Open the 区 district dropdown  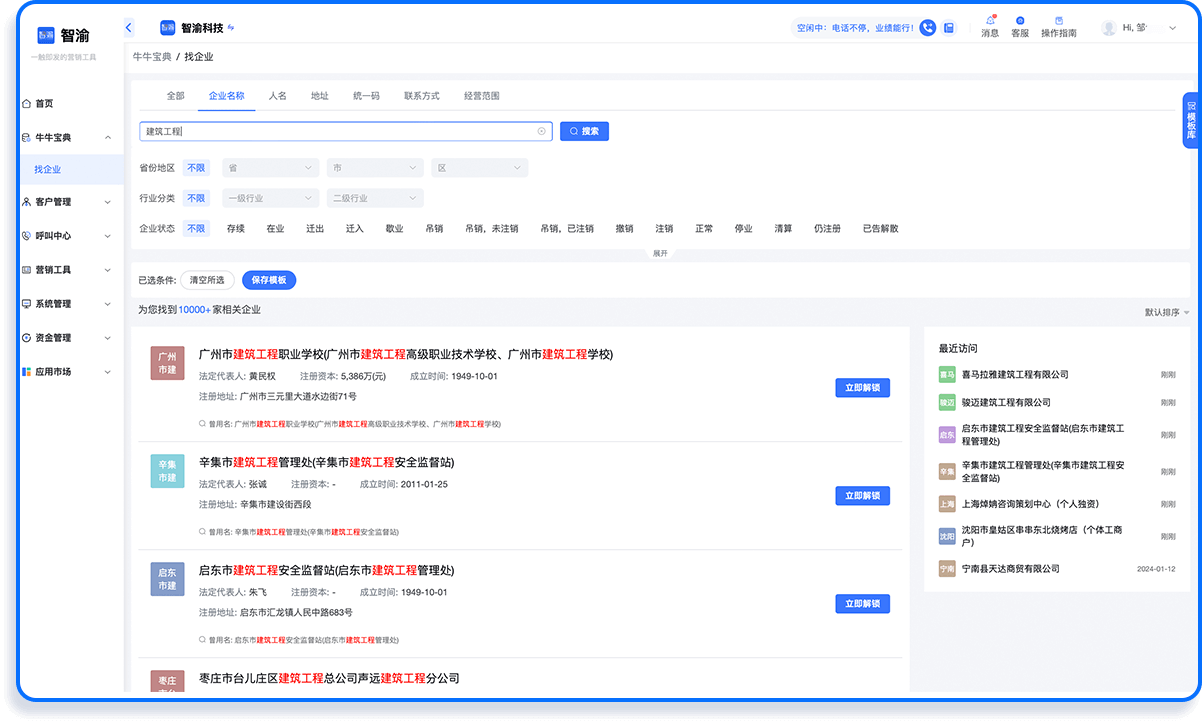[x=480, y=168]
